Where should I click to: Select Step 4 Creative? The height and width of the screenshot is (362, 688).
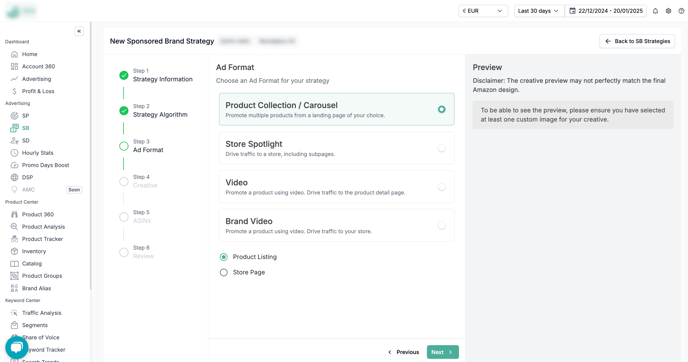pyautogui.click(x=138, y=181)
